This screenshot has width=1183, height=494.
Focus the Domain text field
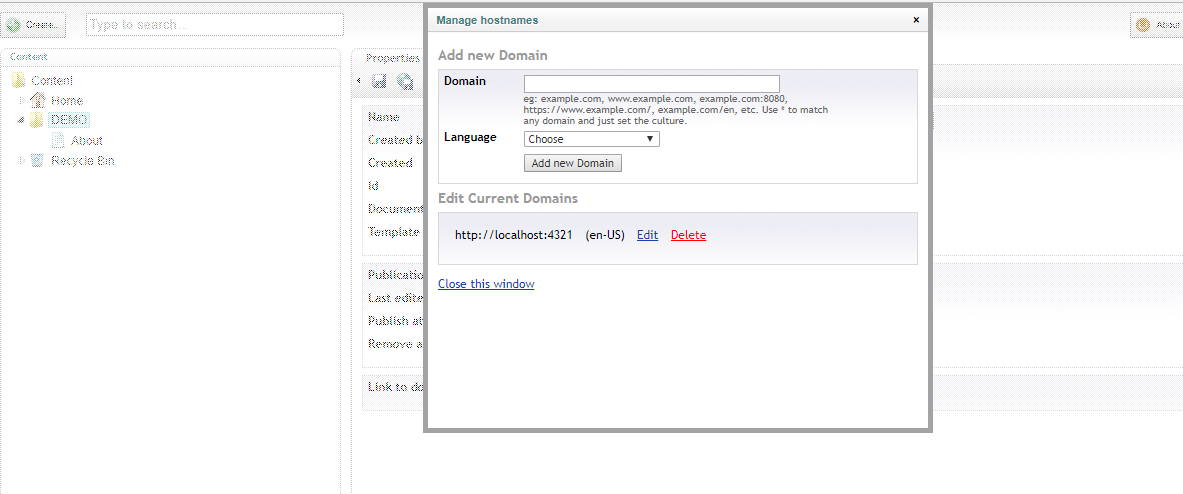coord(651,84)
